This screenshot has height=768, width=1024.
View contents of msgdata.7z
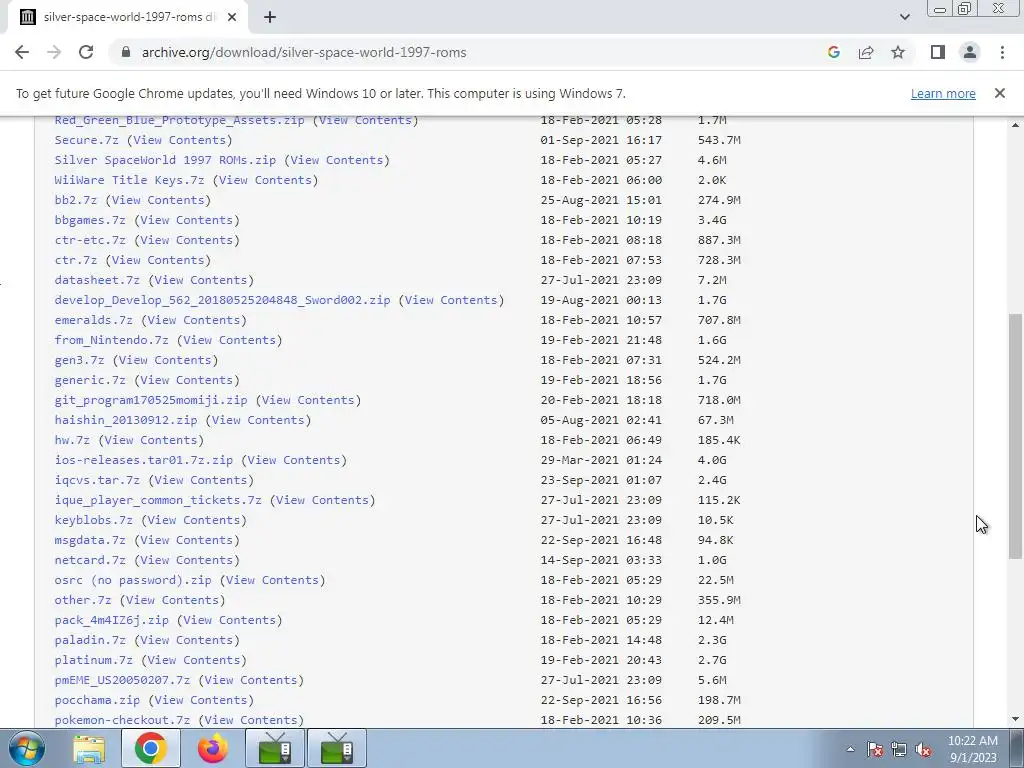(187, 540)
